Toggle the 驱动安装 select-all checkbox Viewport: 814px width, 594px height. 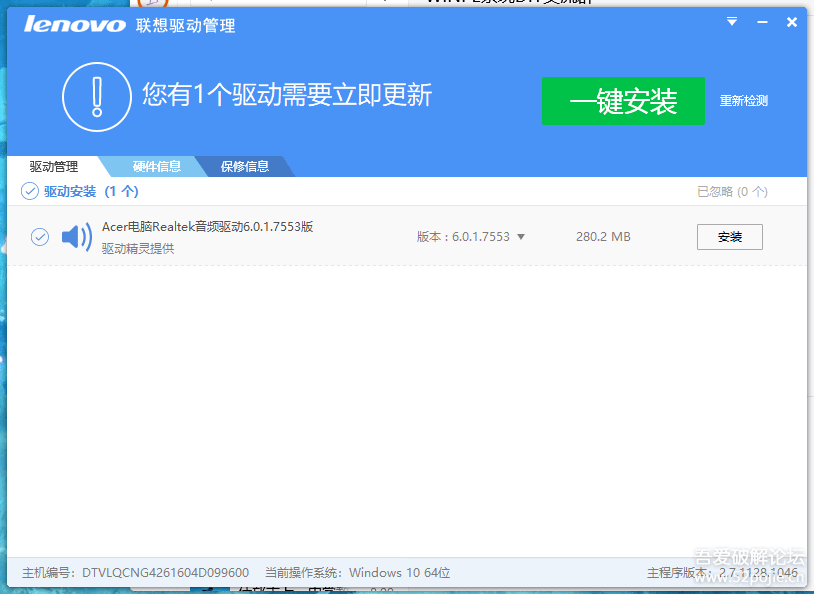30,191
